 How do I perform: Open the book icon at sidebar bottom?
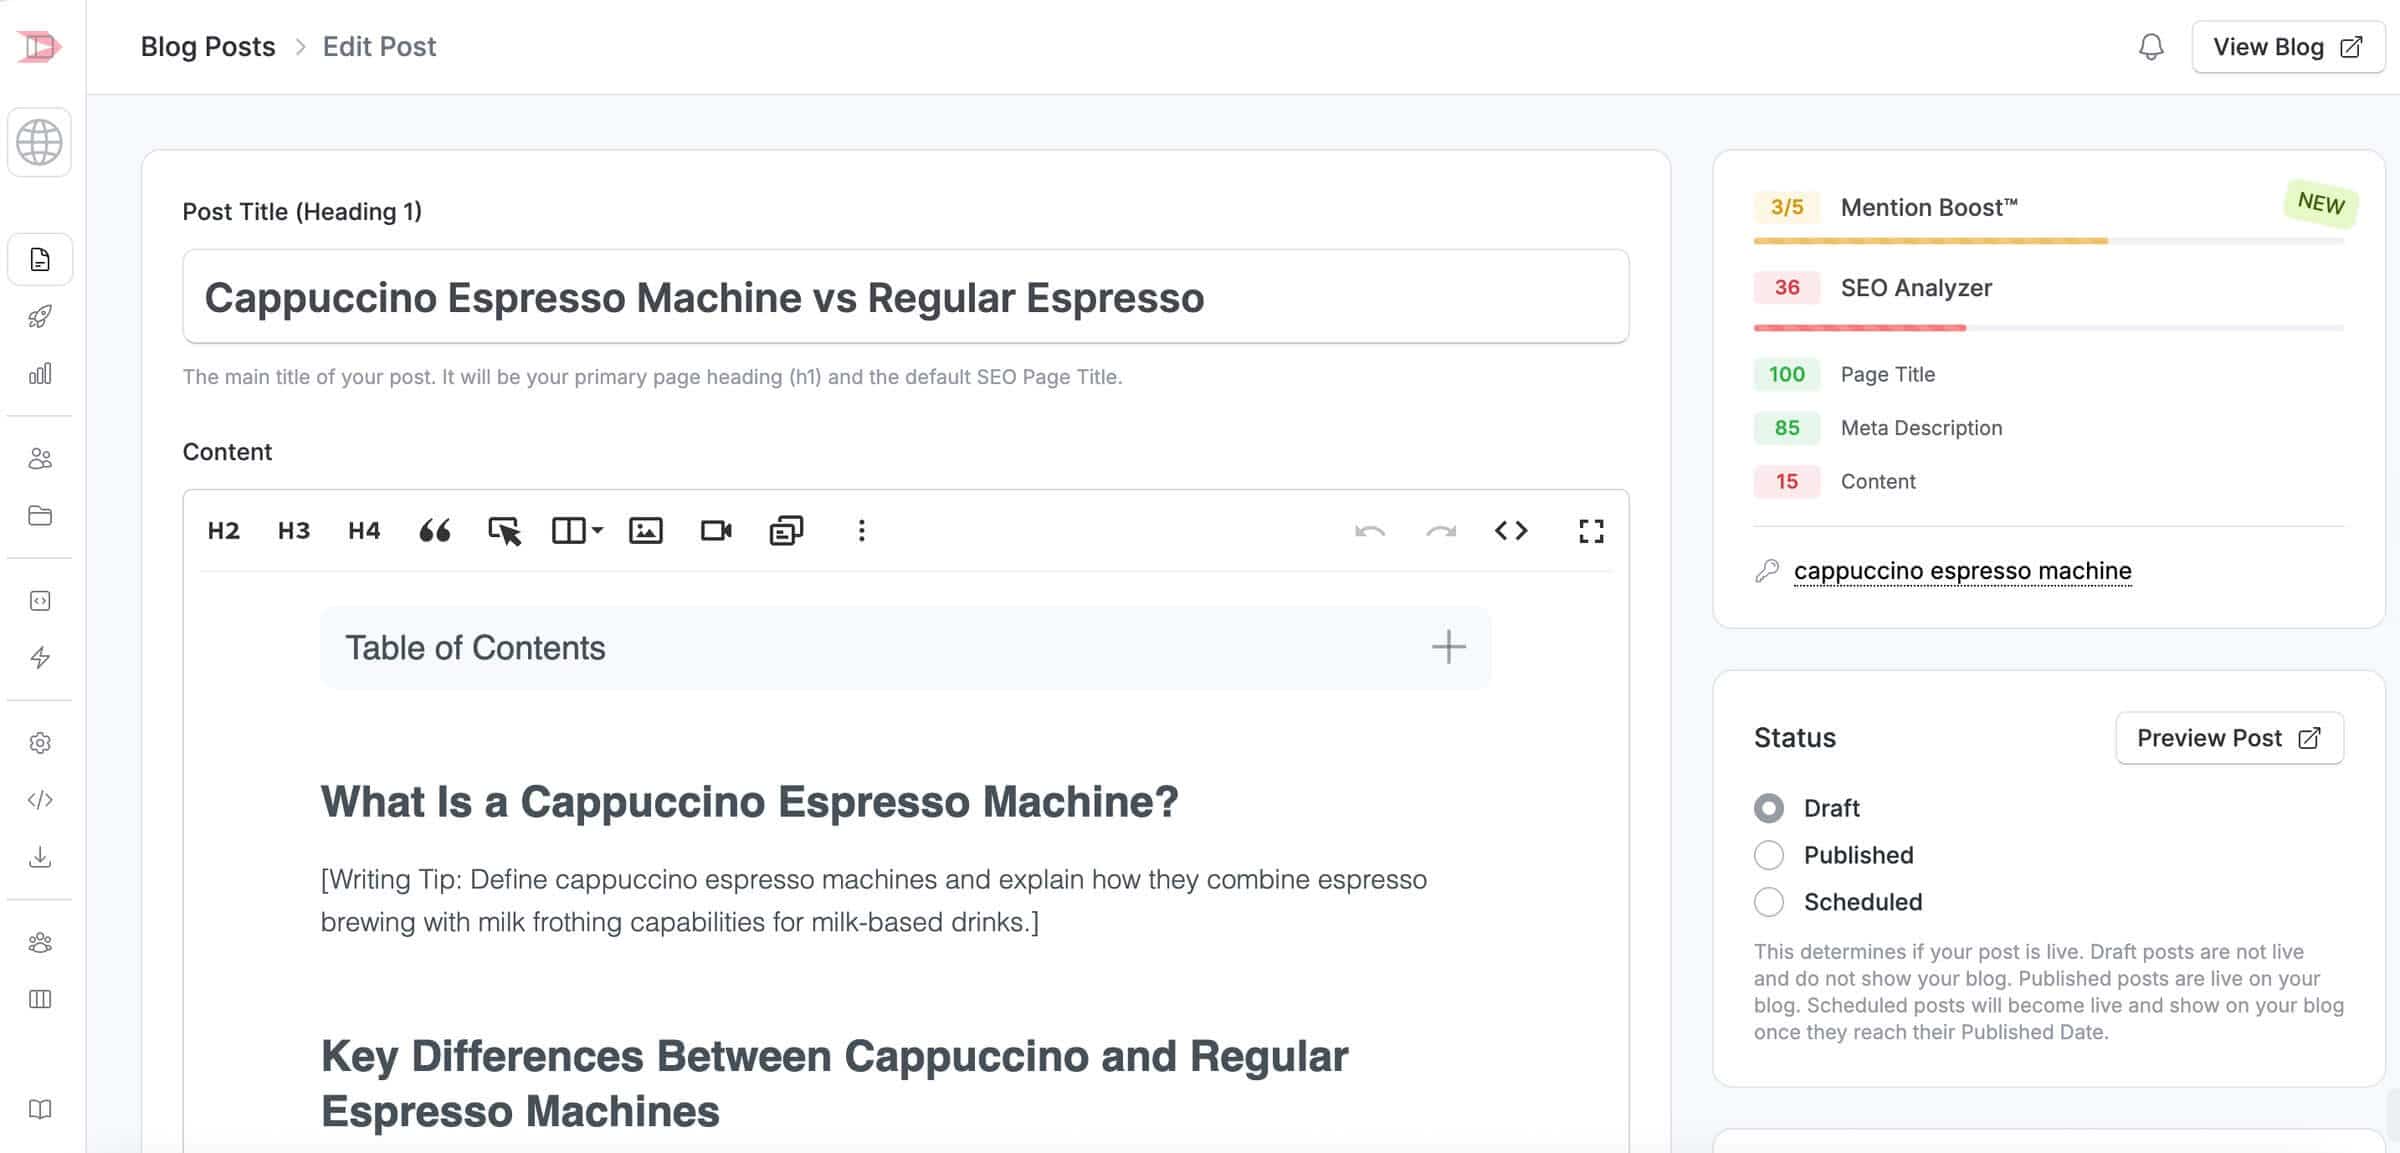[40, 1109]
